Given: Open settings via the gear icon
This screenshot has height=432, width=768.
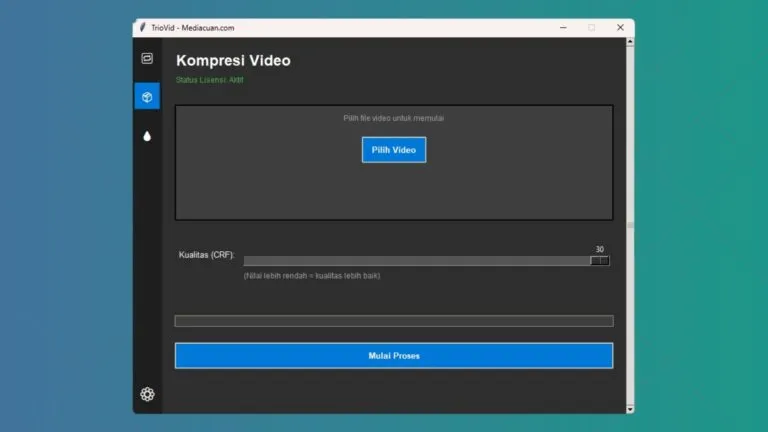Looking at the screenshot, I should click(147, 394).
